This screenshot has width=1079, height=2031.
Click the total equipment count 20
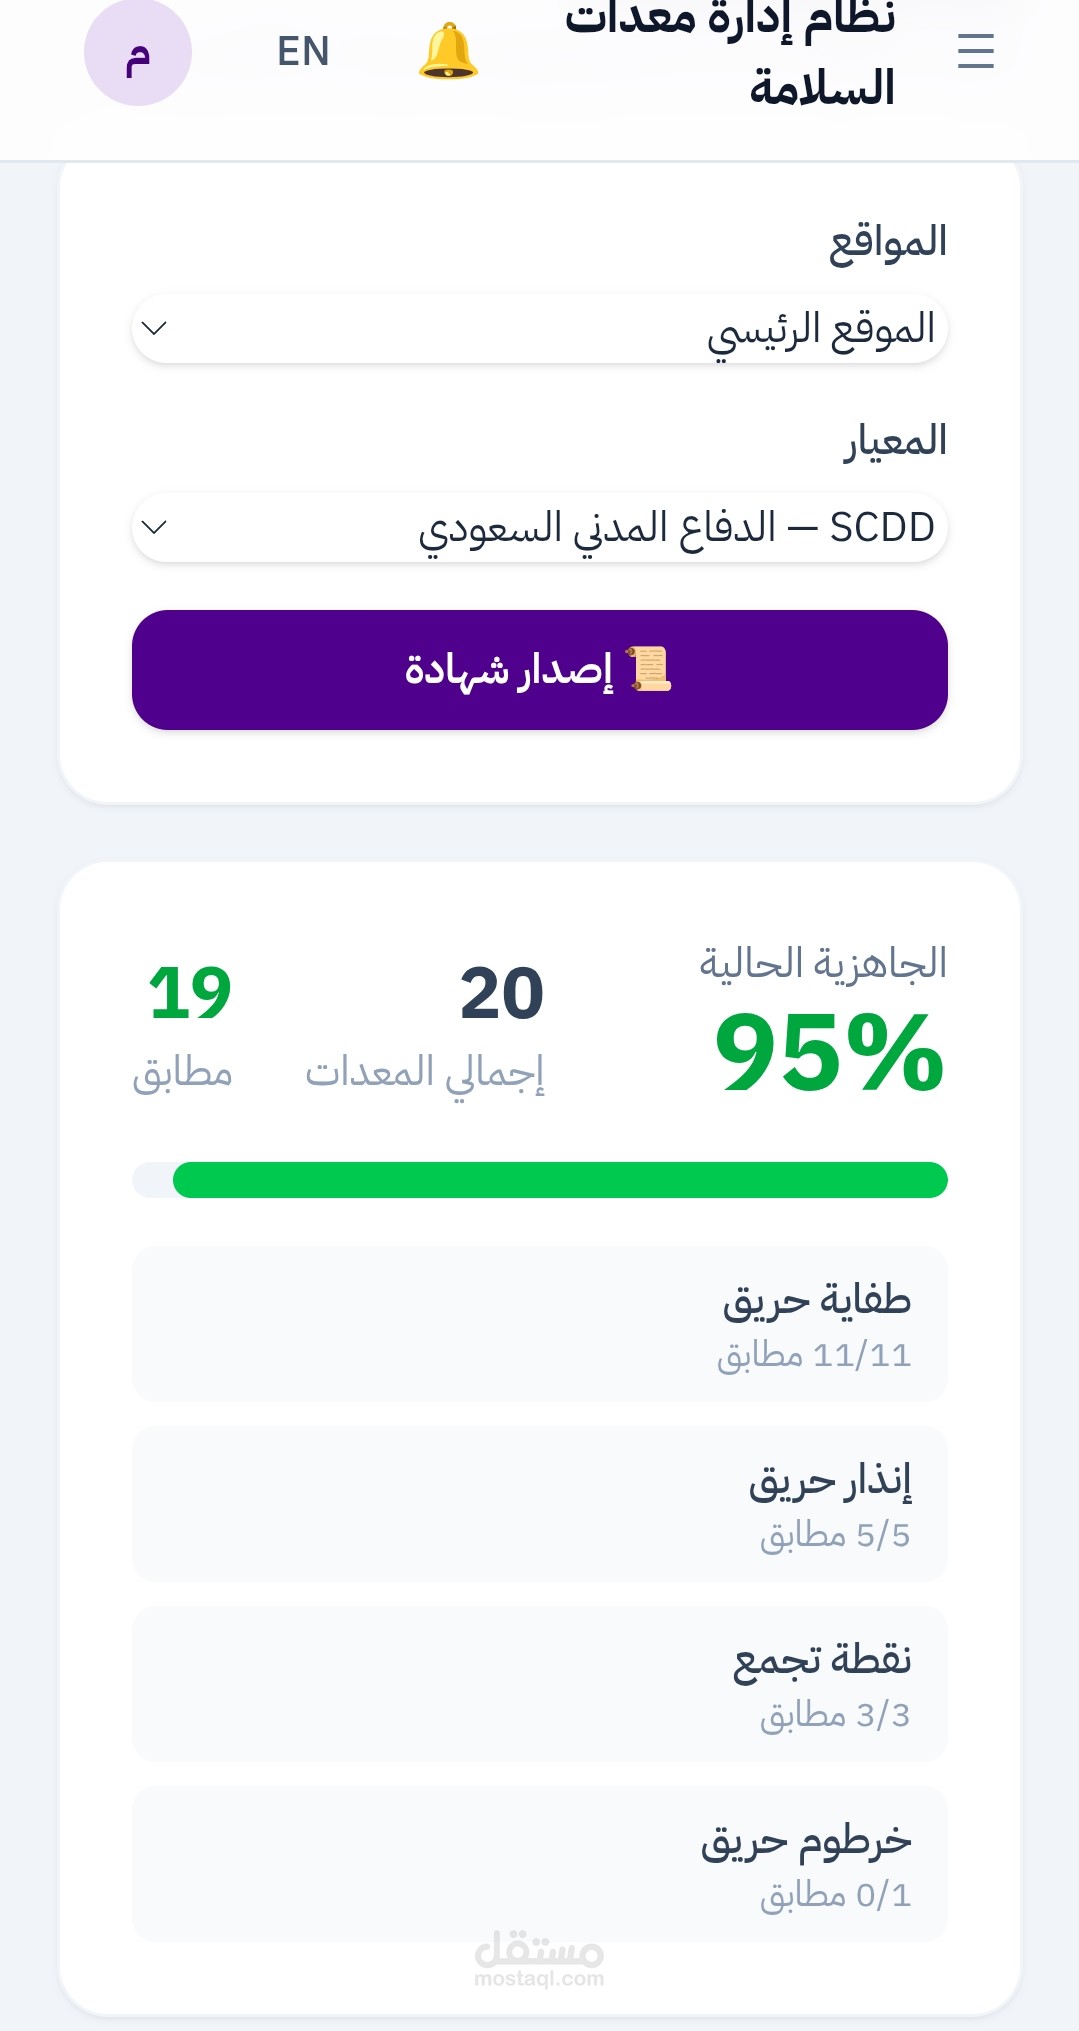(502, 994)
